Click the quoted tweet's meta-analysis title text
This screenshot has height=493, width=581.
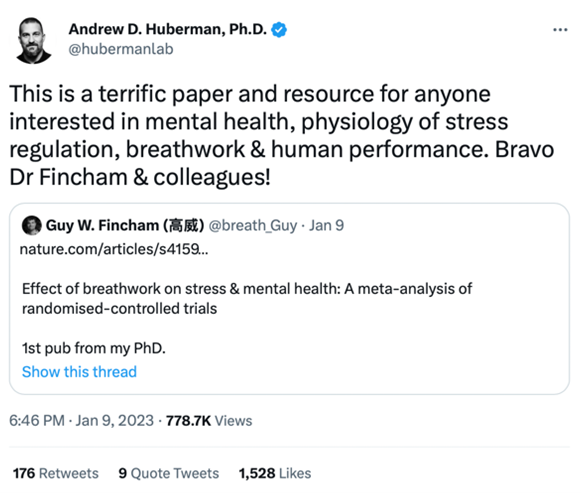pos(247,299)
